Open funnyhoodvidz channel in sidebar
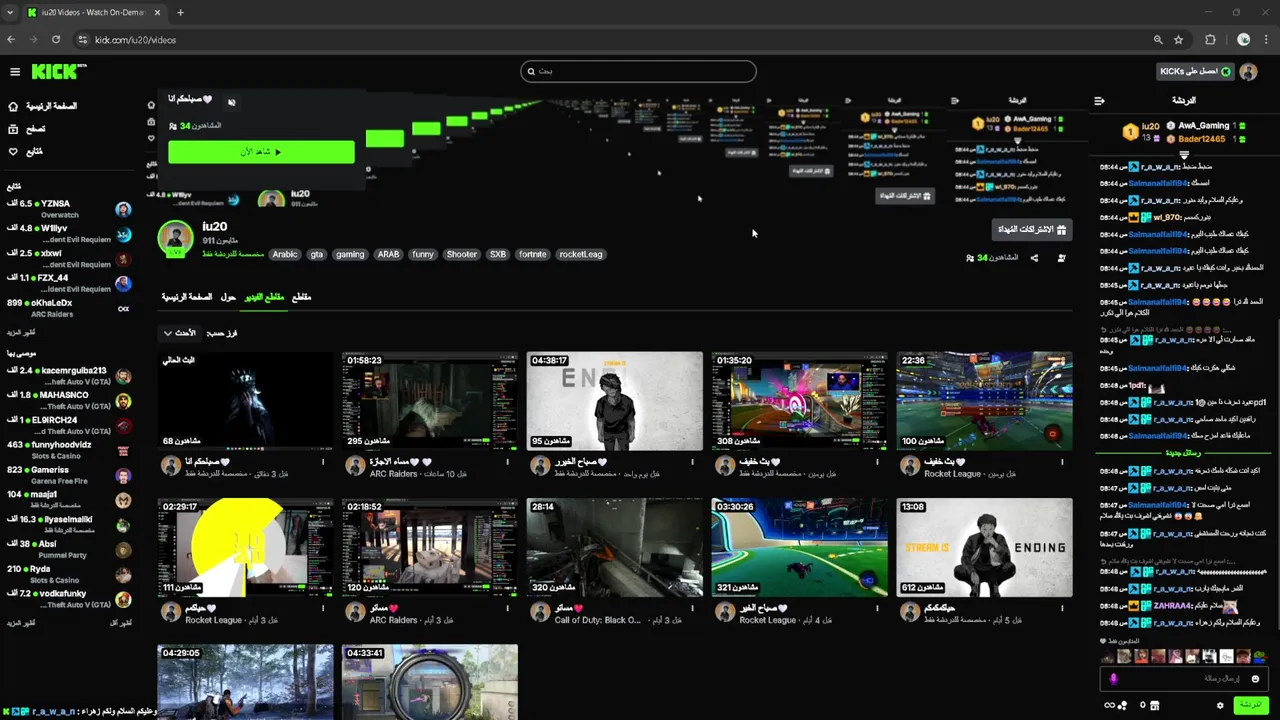Screen dimensions: 1280x720 pyautogui.click(x=69, y=450)
